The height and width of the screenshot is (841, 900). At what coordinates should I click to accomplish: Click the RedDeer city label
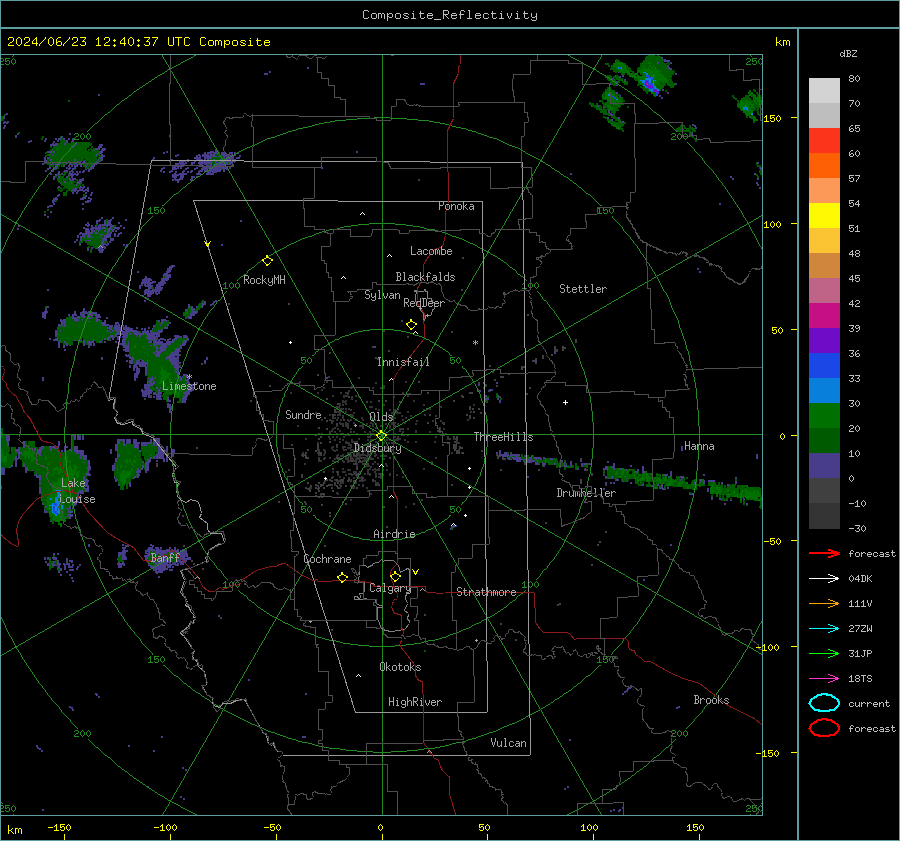click(x=424, y=303)
